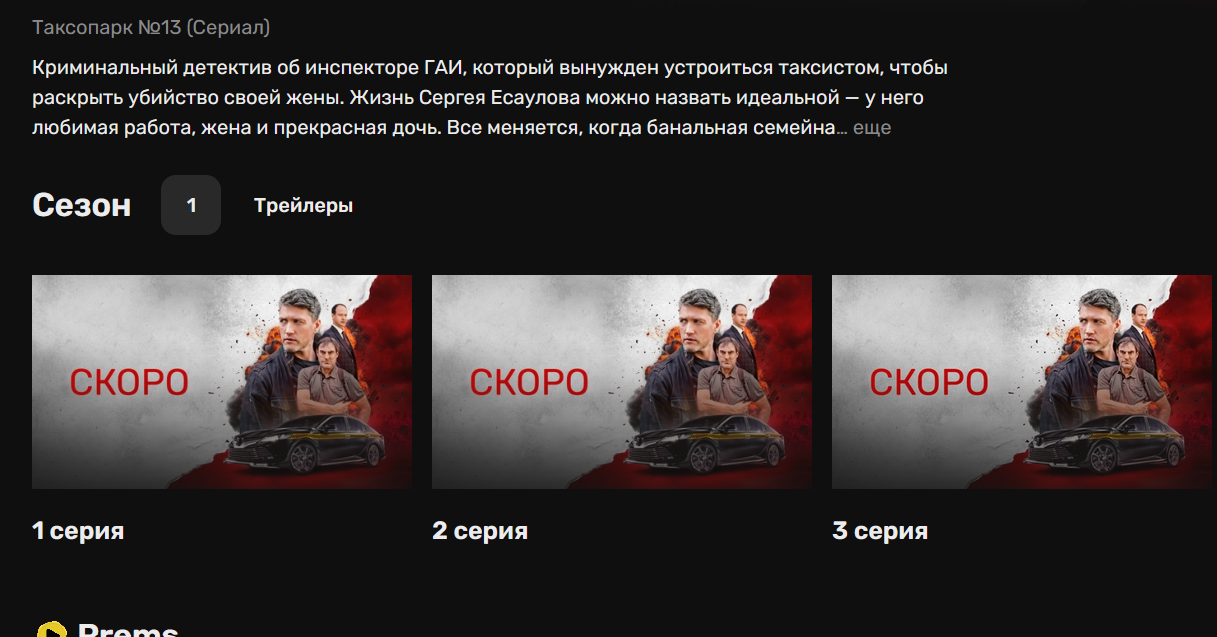Open the 2 серия poster thumbnail
Image resolution: width=1217 pixels, height=637 pixels.
[622, 382]
